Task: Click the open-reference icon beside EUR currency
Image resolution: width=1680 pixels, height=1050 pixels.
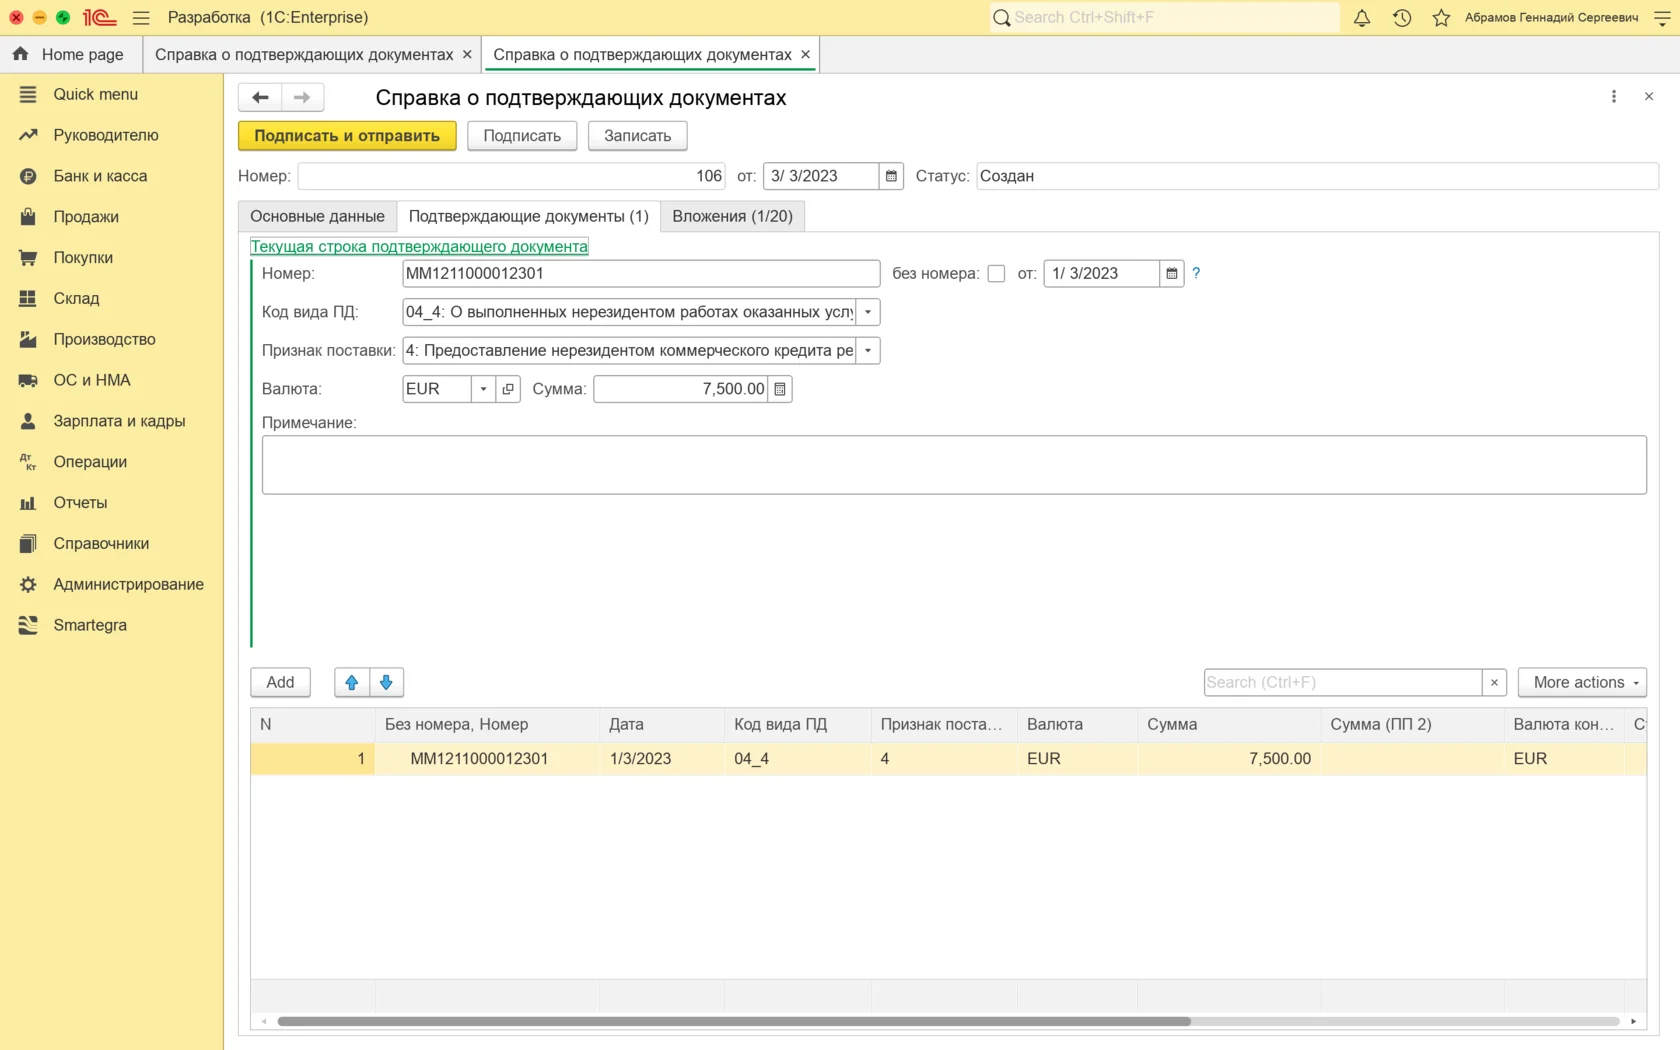Action: pyautogui.click(x=508, y=389)
